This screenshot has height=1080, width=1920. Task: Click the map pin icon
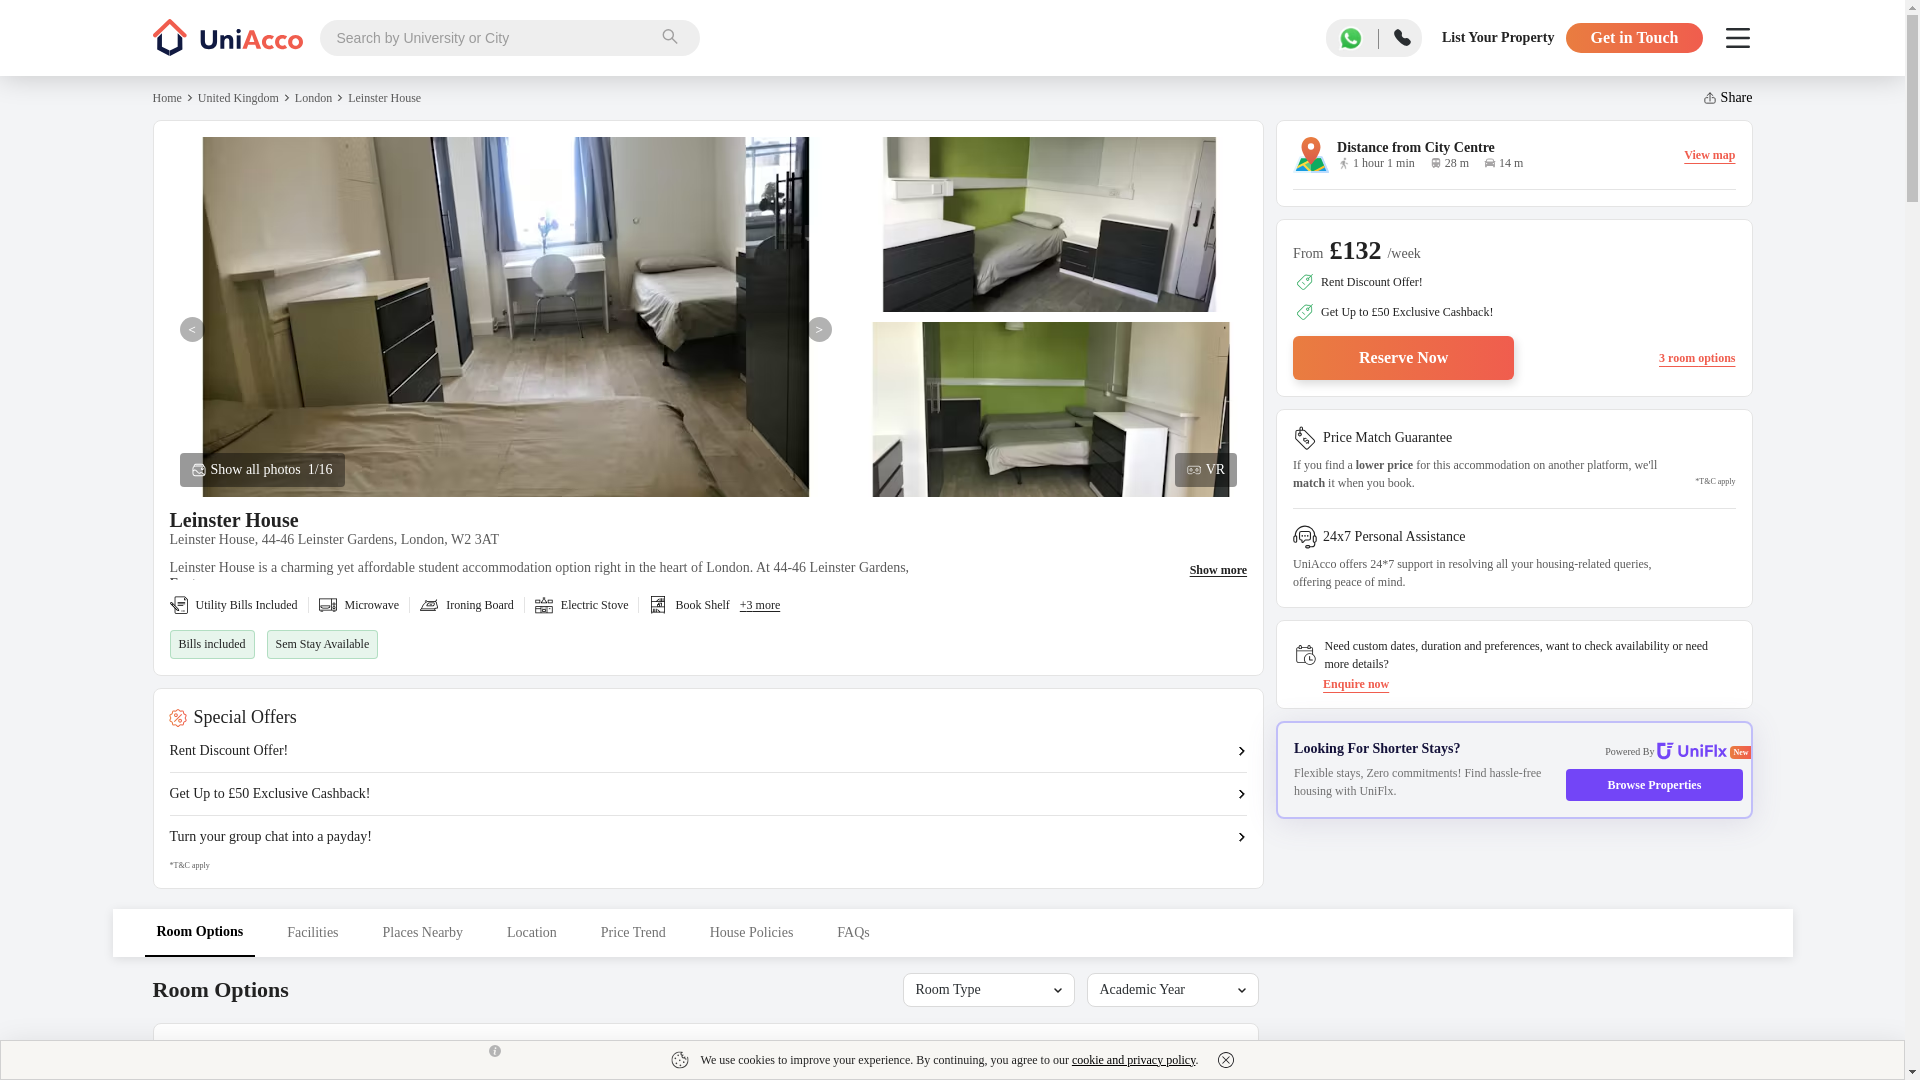[1311, 154]
